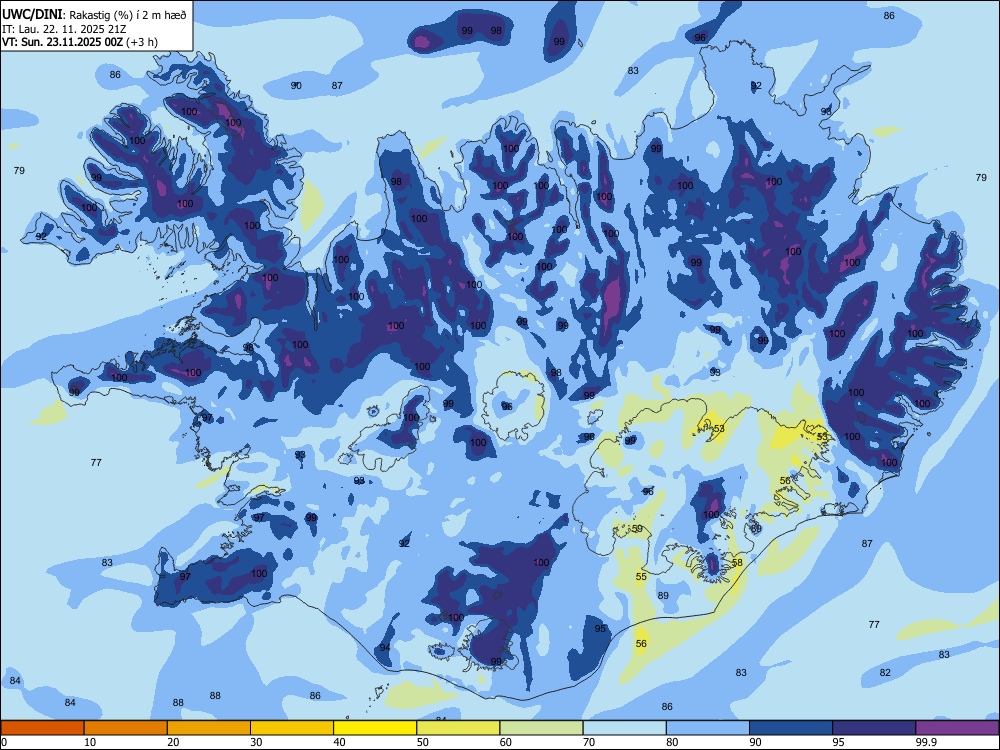Click the legend tick label '10'
This screenshot has width=1000, height=750.
(x=90, y=742)
